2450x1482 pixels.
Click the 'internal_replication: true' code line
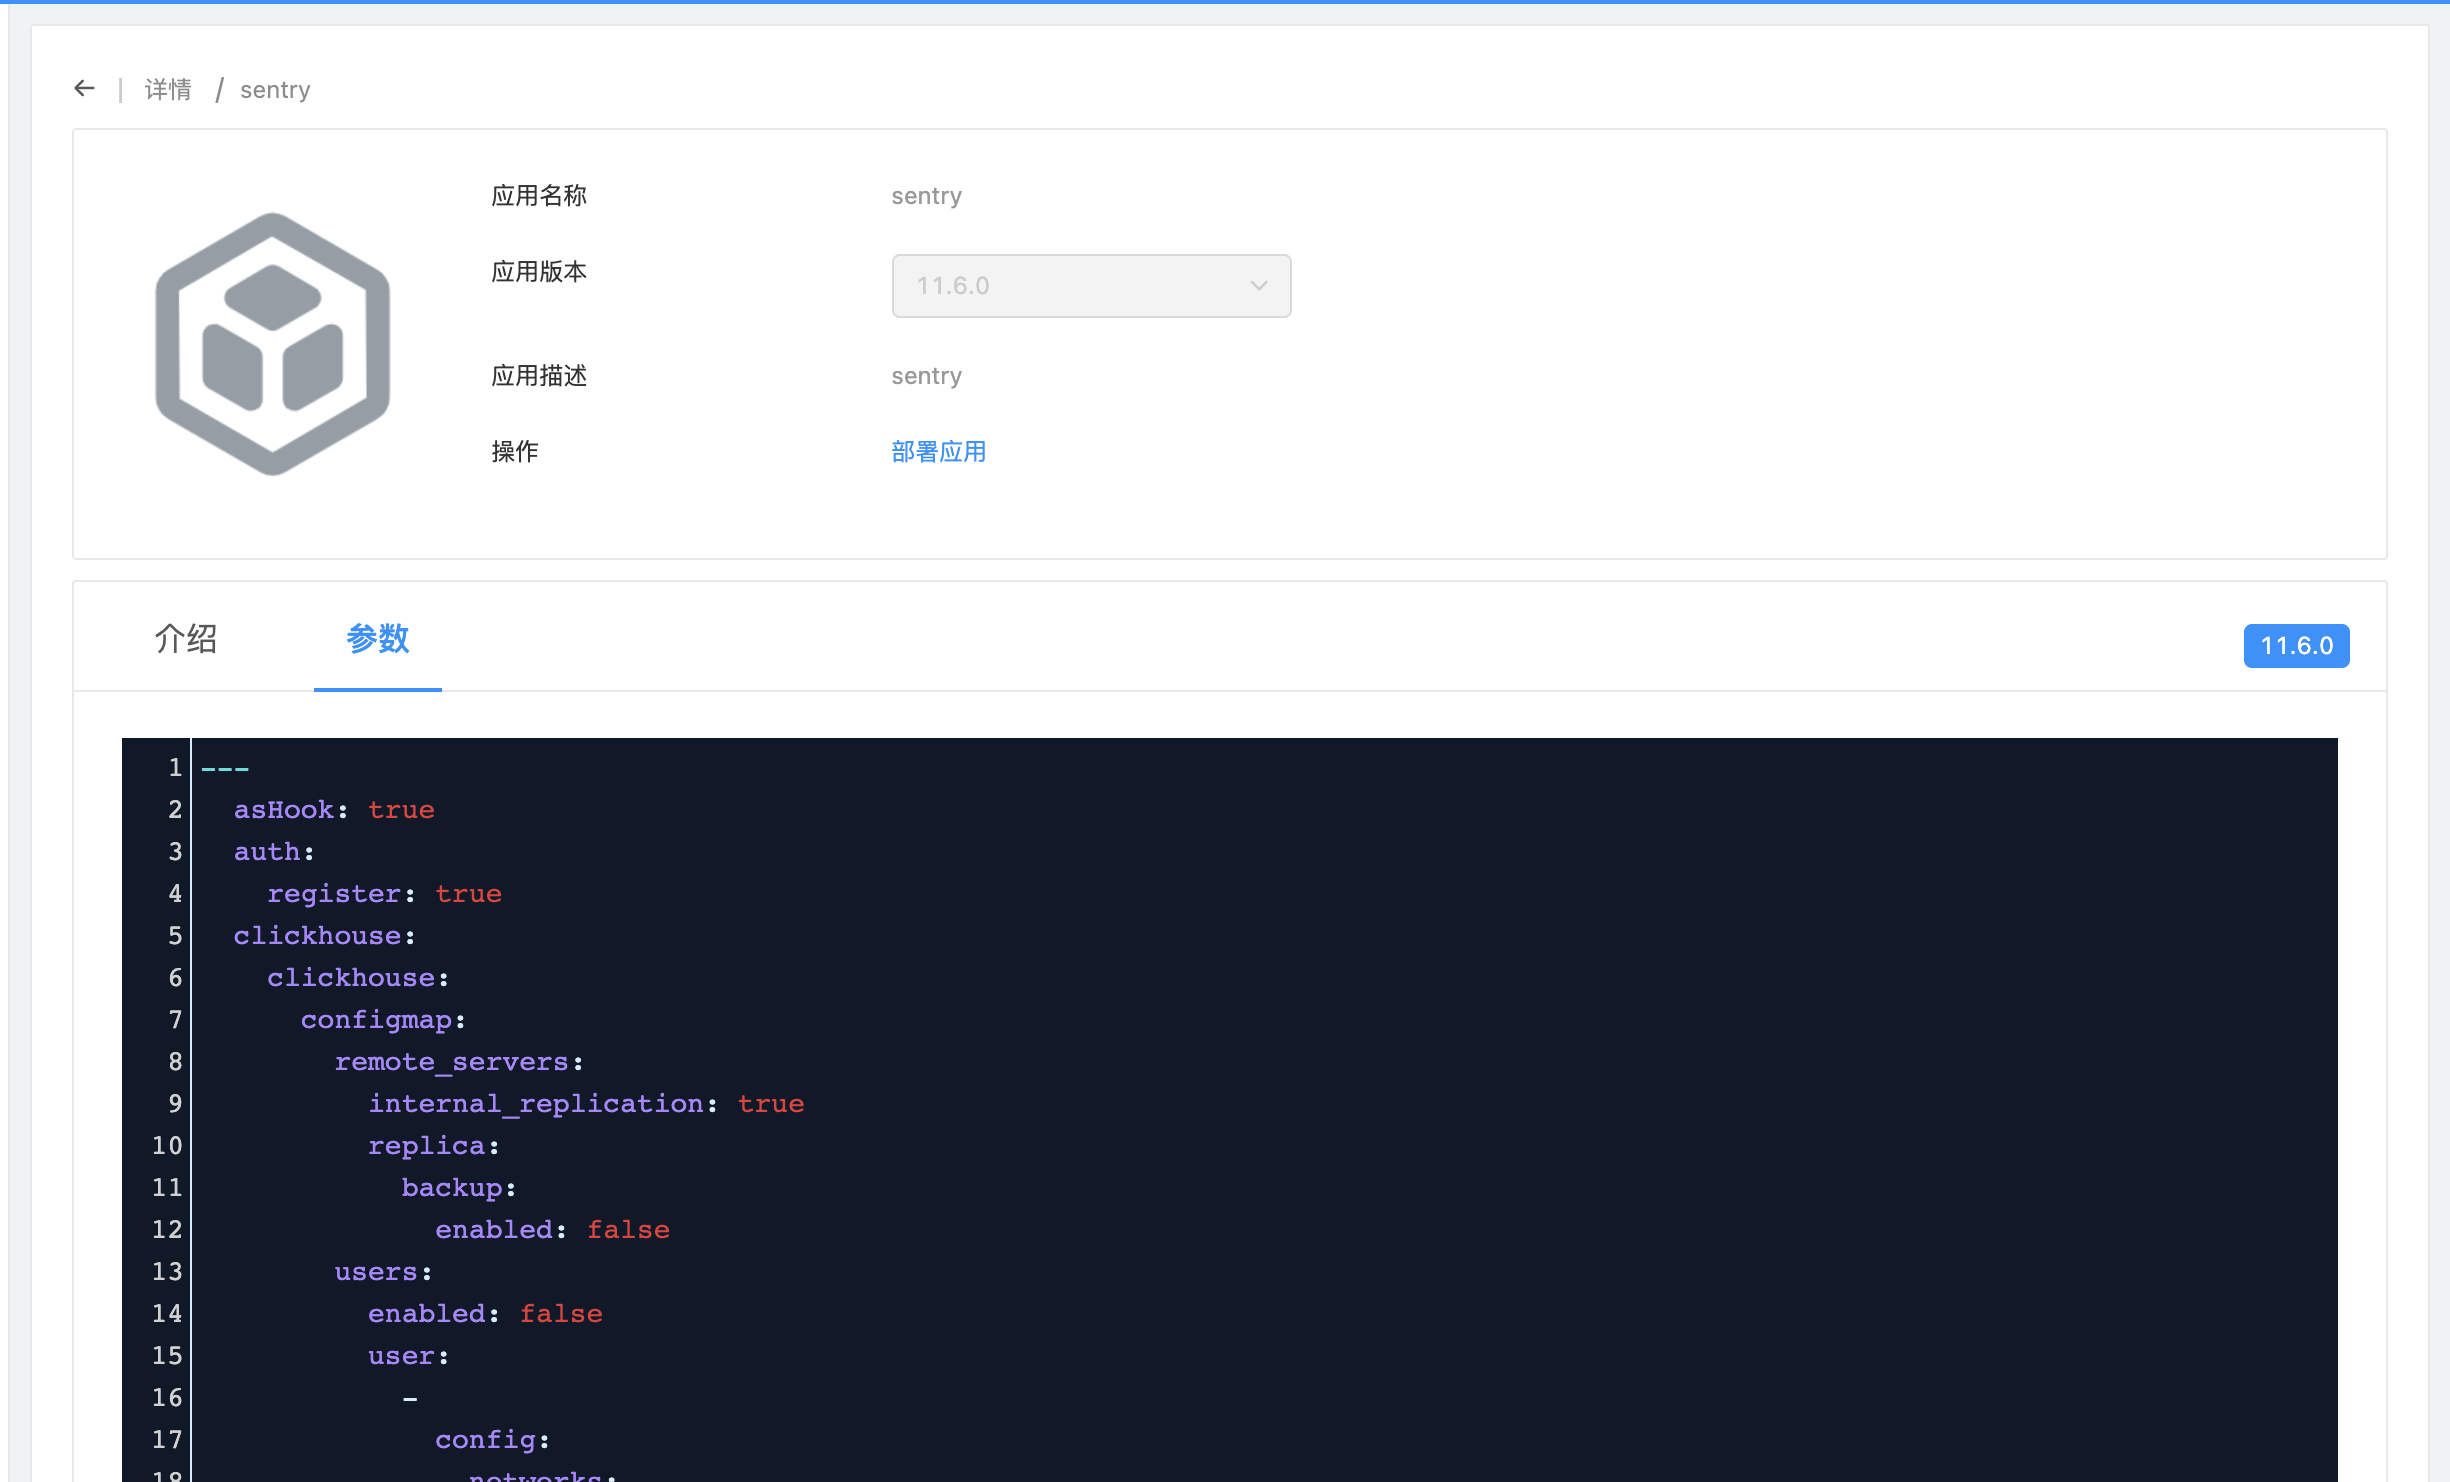click(x=586, y=1104)
